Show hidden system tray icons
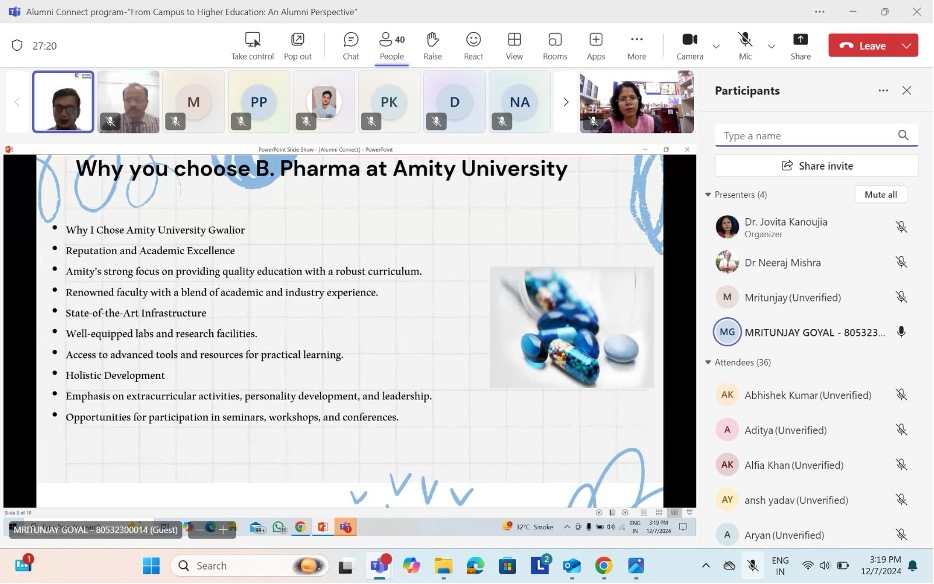This screenshot has width=934, height=584. (x=706, y=566)
